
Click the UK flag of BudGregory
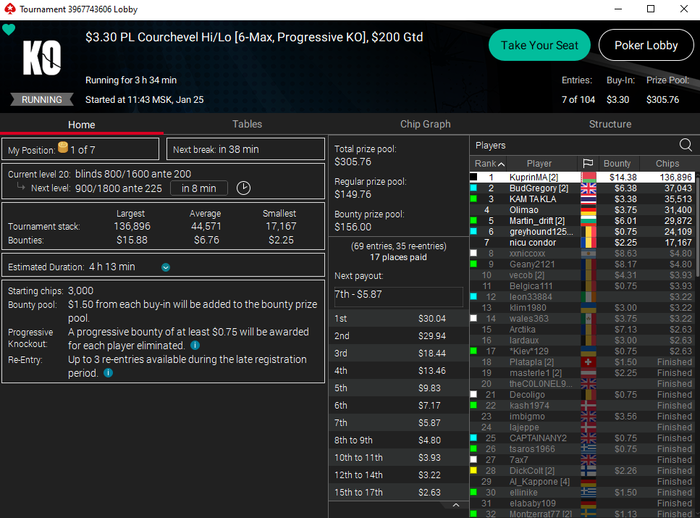click(x=588, y=188)
